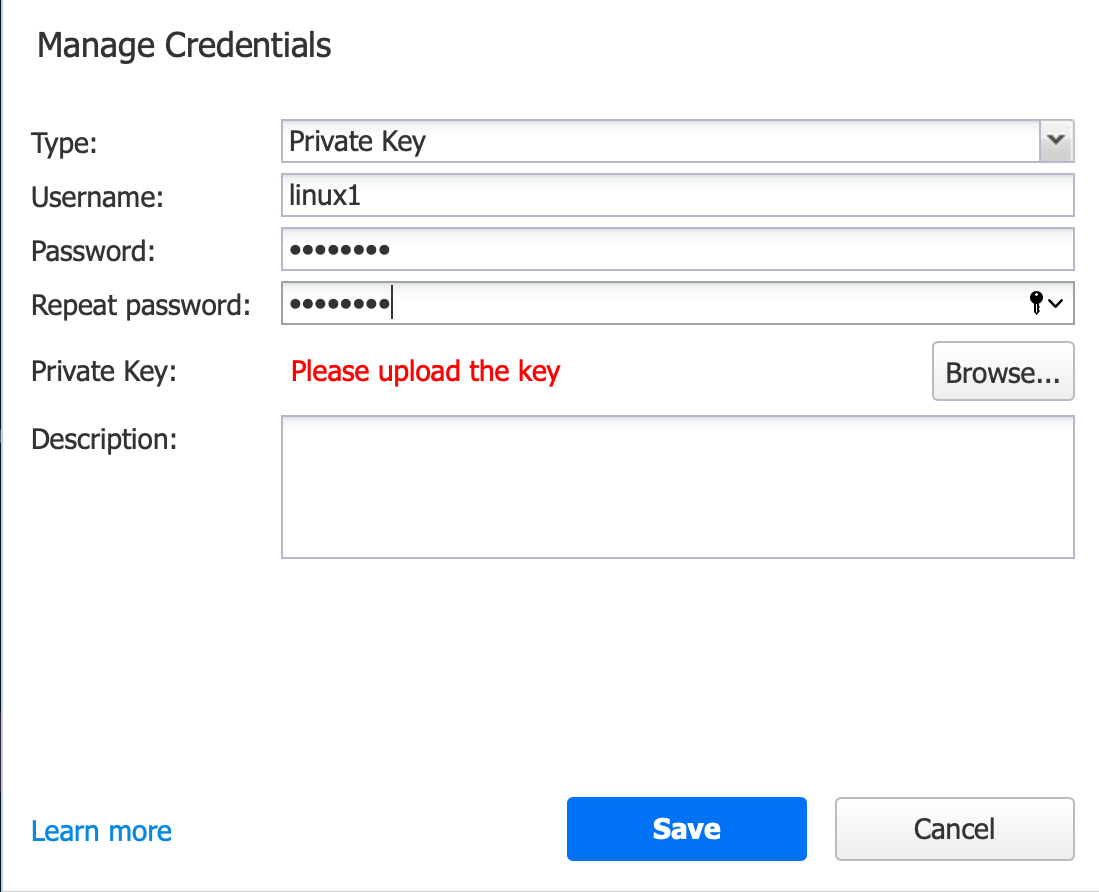This screenshot has height=892, width=1099.
Task: Open the Learn more link
Action: click(x=101, y=831)
